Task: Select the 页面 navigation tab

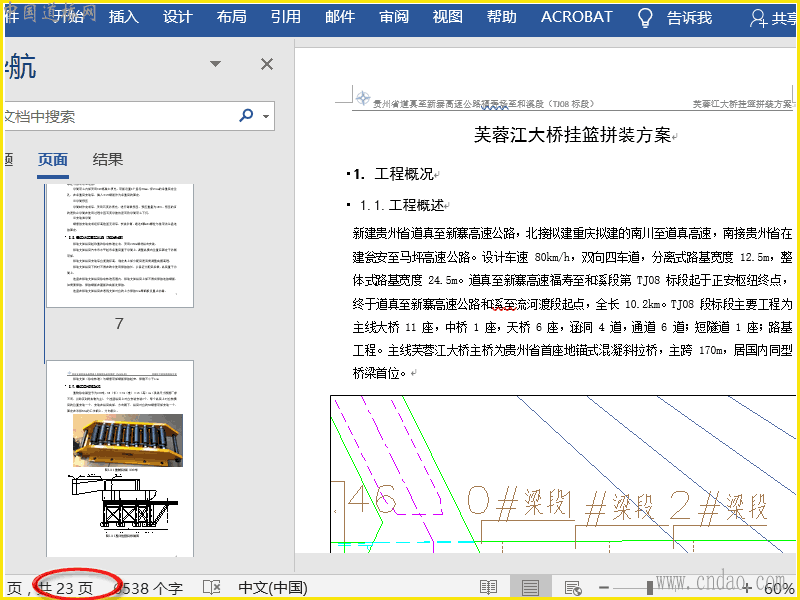Action: click(53, 160)
